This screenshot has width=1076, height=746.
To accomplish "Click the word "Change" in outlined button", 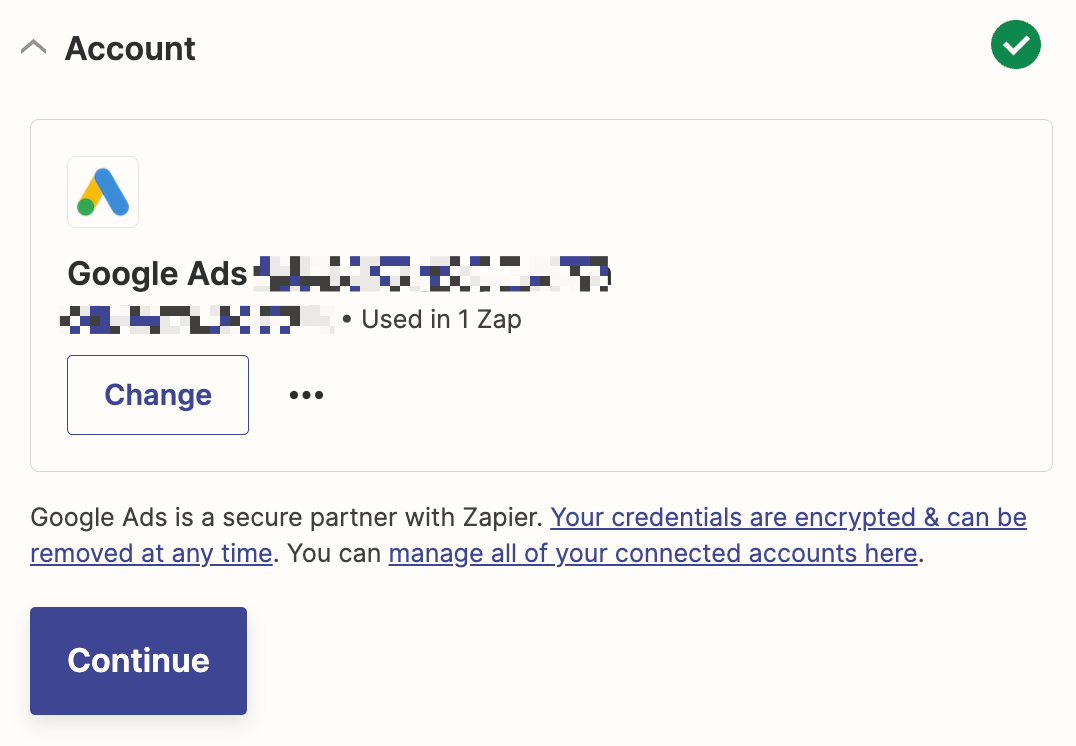I will point(158,395).
